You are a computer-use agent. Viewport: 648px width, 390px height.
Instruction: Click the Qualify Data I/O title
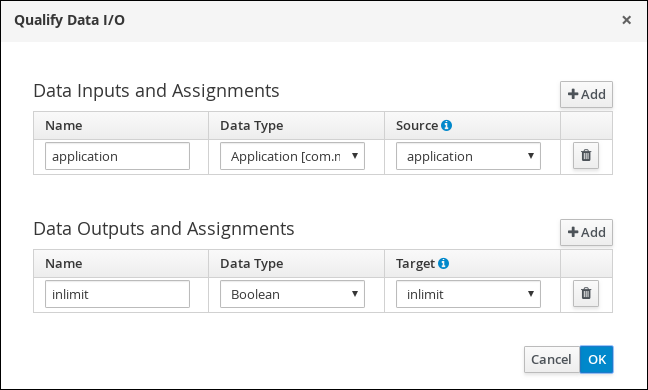69,20
